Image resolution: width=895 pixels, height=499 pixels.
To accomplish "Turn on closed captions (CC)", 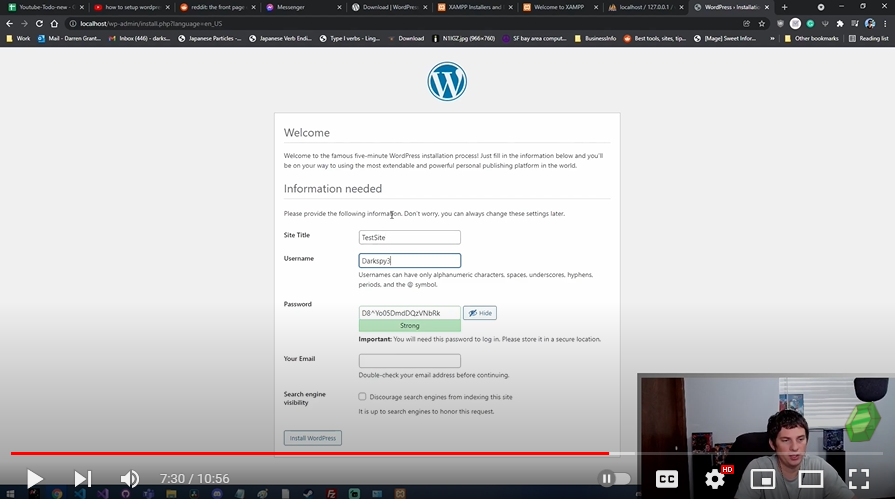I will [667, 478].
